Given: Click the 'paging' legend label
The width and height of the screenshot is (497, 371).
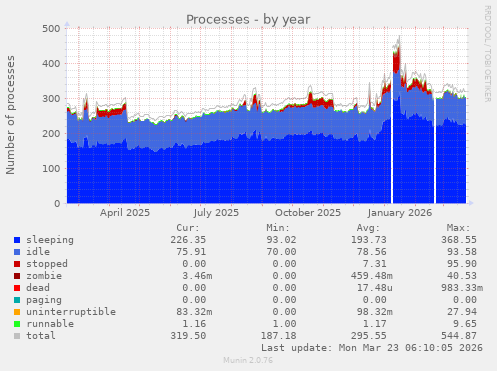Looking at the screenshot, I should click(x=44, y=300).
